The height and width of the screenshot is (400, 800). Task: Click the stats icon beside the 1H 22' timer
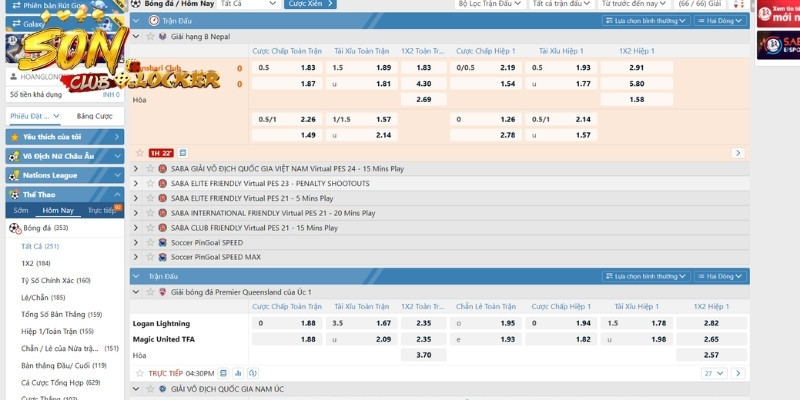tap(182, 153)
